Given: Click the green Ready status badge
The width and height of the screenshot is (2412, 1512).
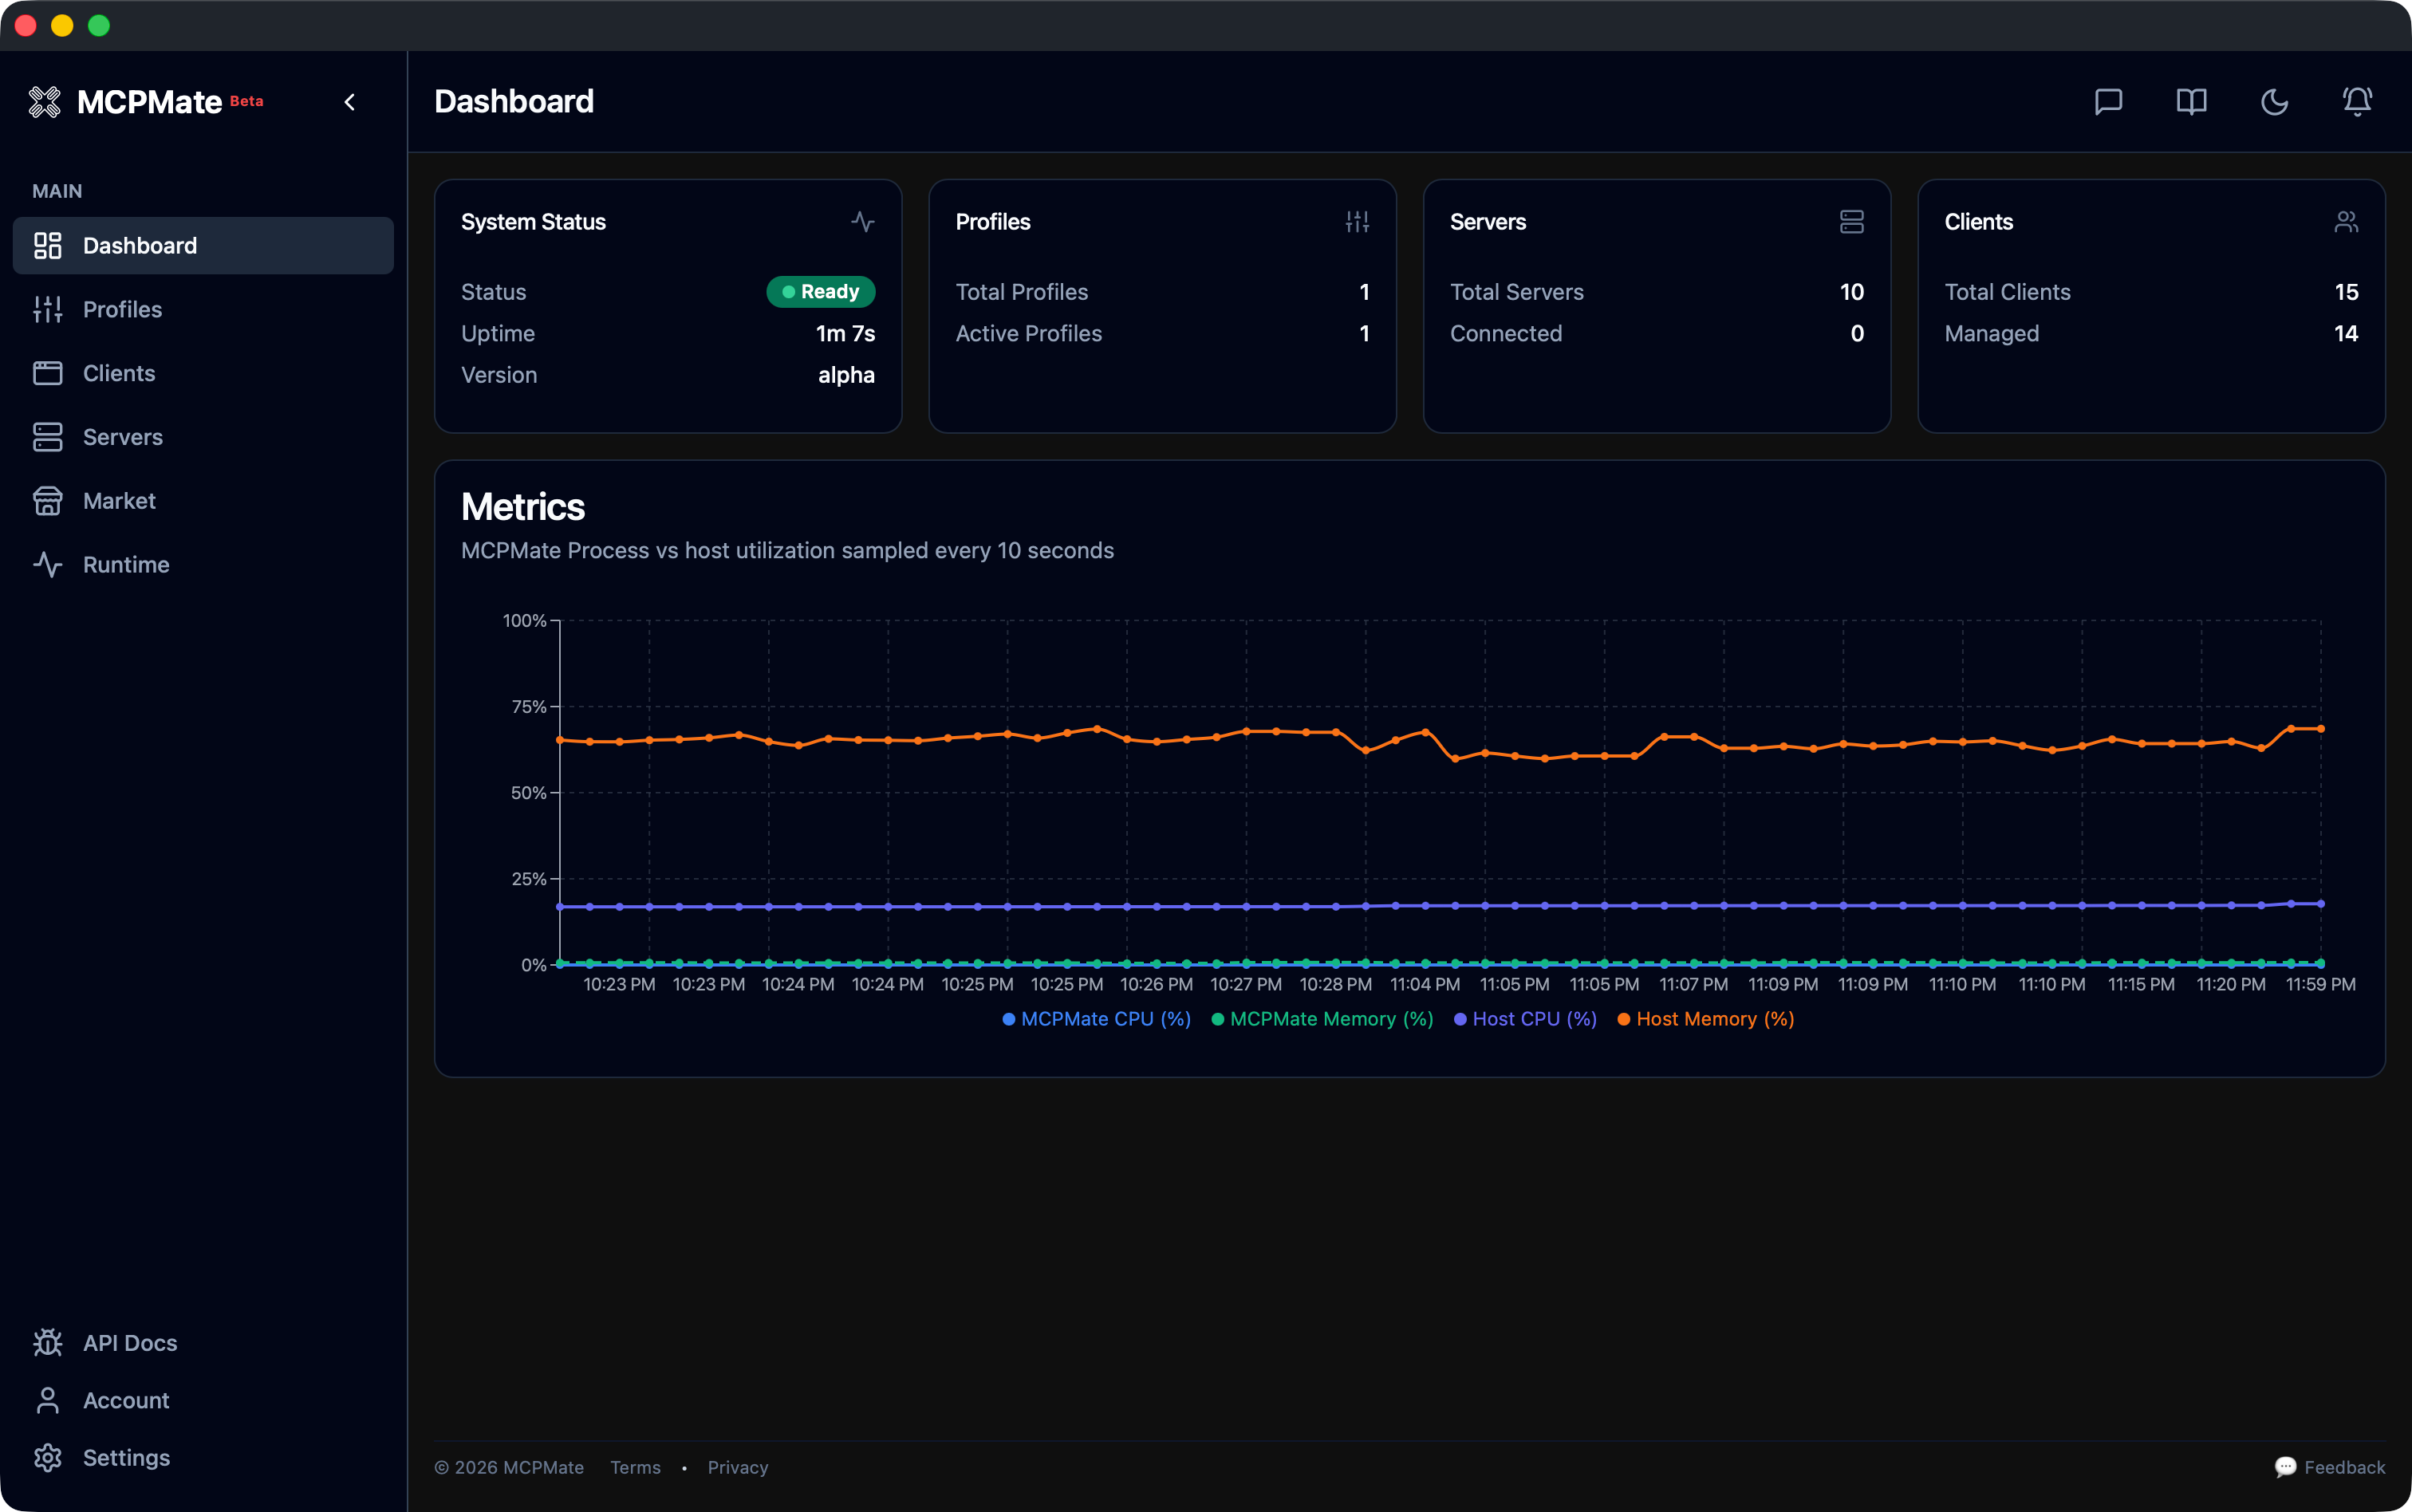Looking at the screenshot, I should pos(820,291).
